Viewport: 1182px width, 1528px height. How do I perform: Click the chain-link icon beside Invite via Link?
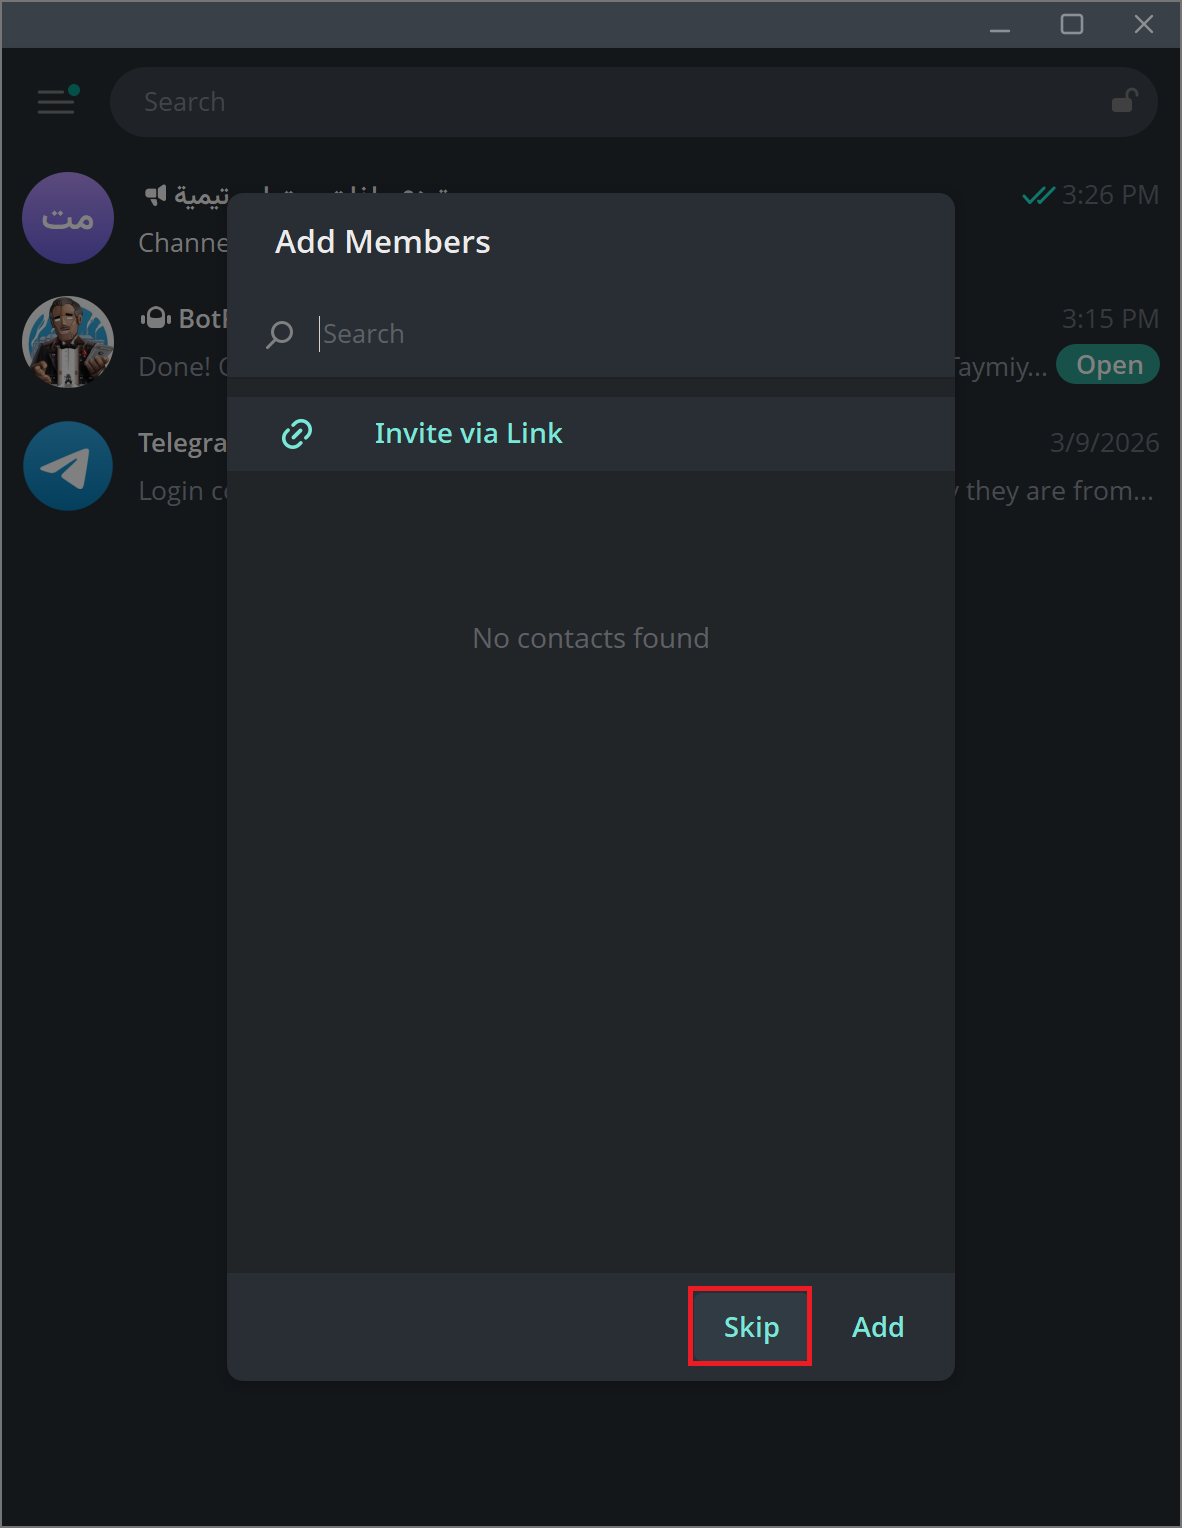(296, 434)
